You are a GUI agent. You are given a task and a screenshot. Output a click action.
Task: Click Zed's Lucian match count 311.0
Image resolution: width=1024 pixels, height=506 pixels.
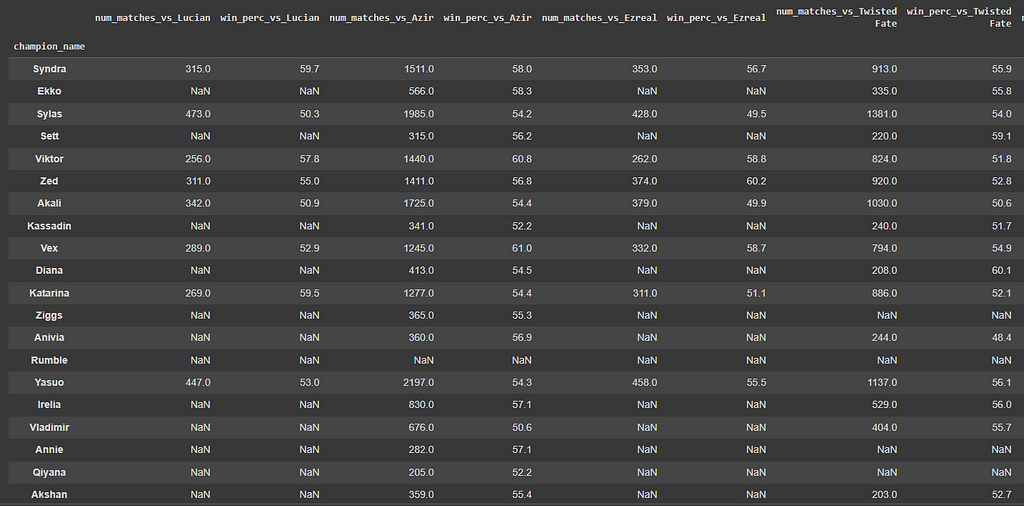pos(197,182)
